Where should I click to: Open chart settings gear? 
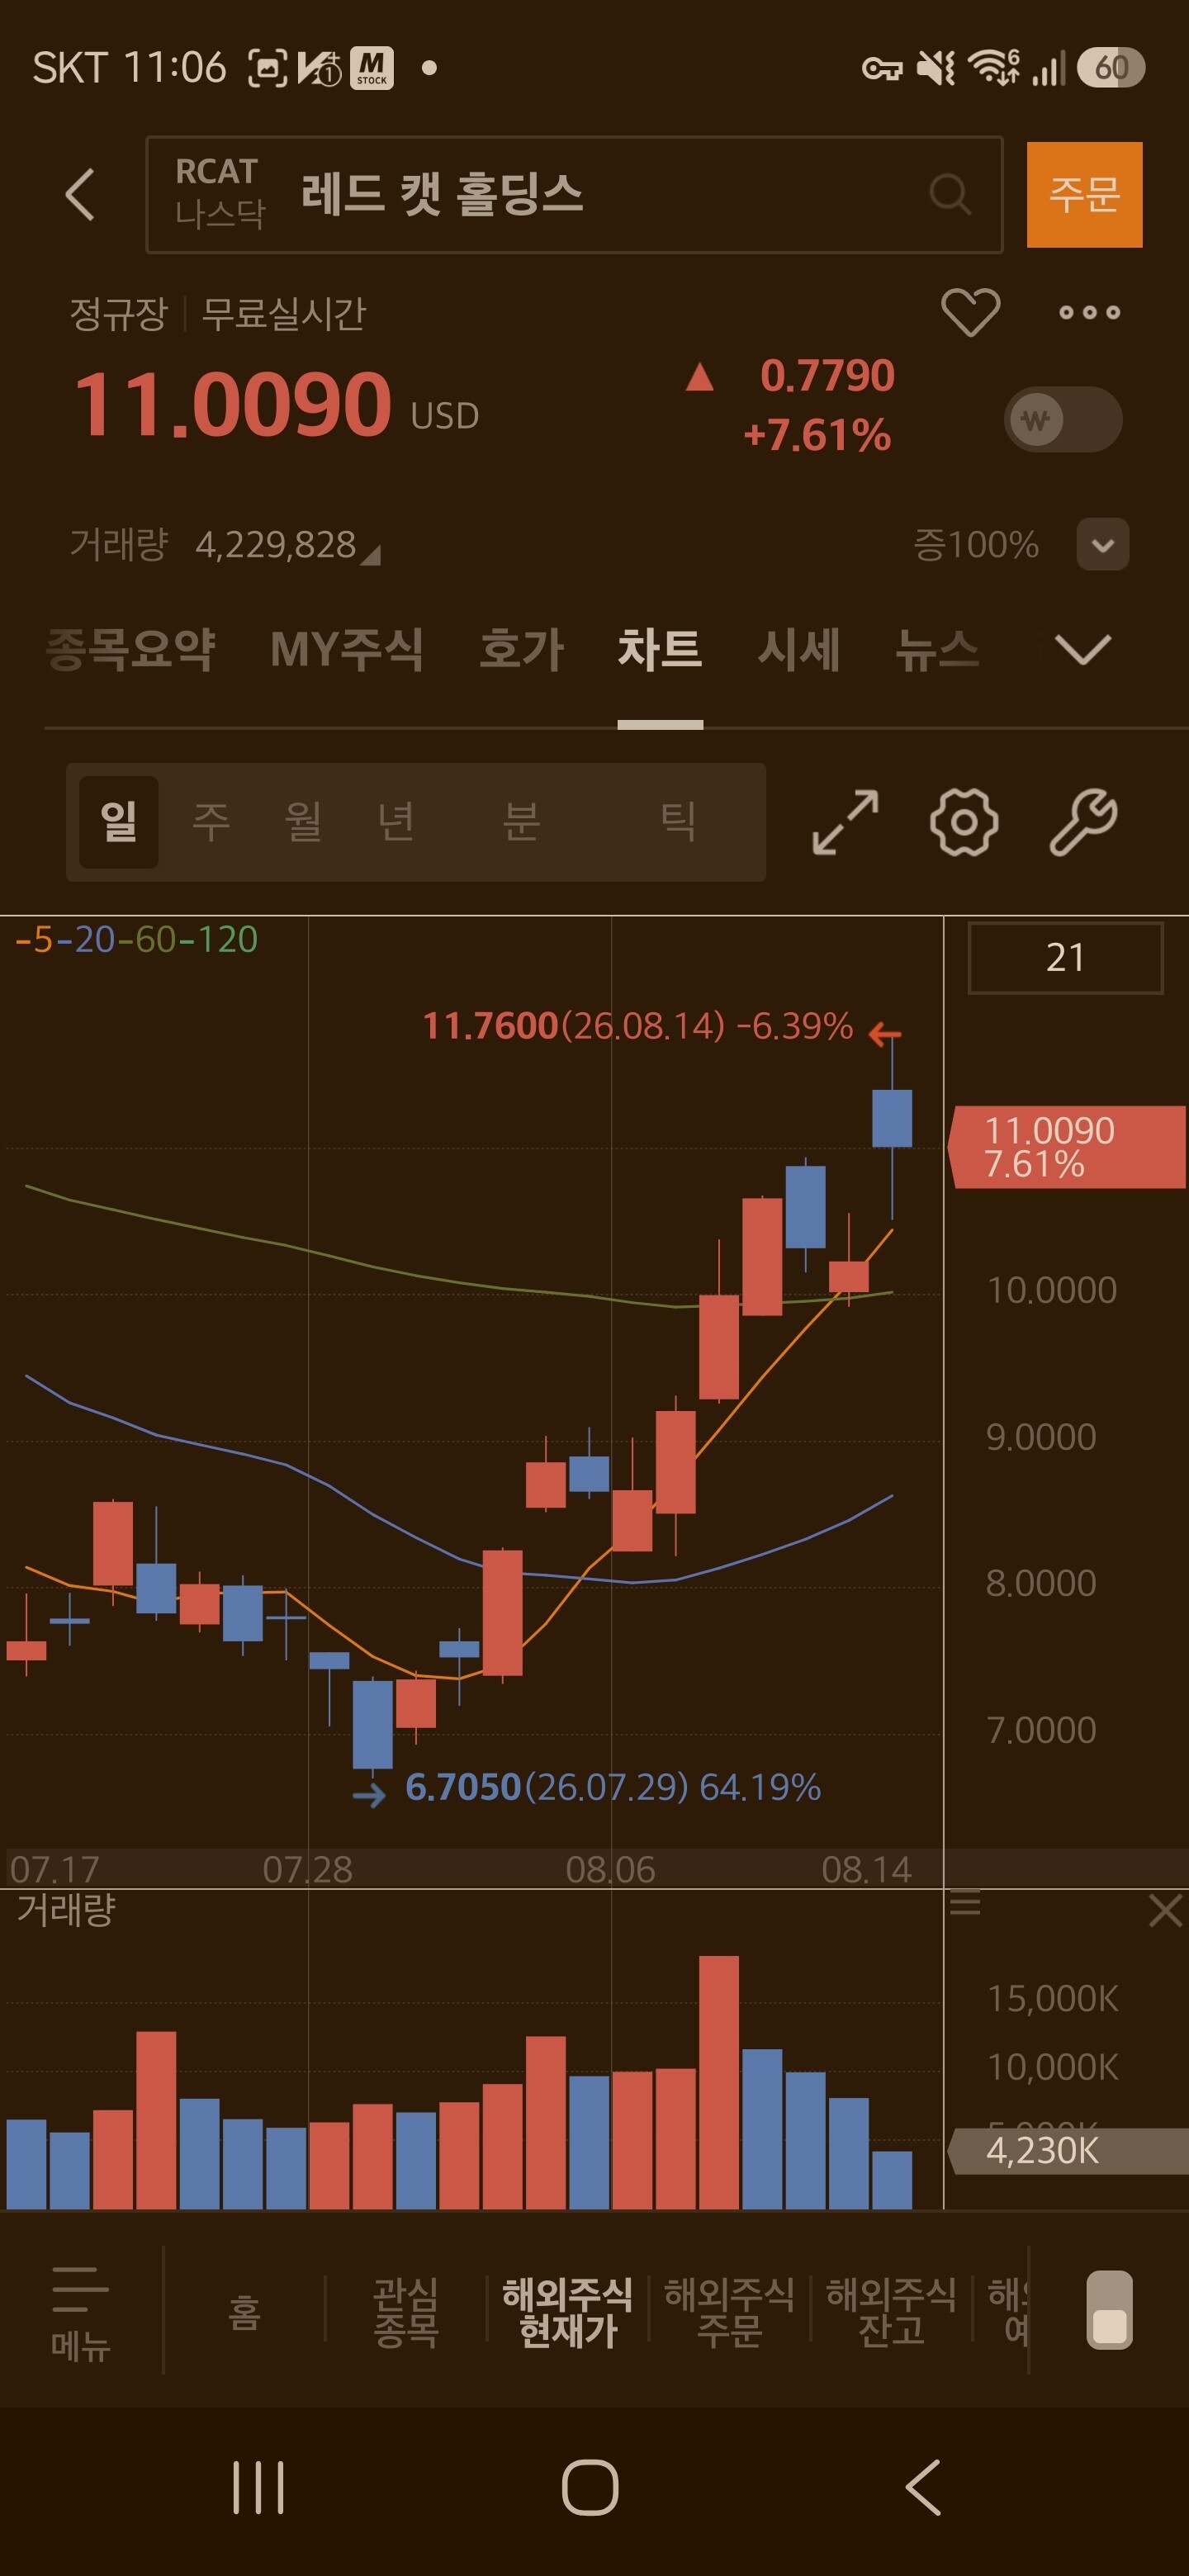coord(964,822)
